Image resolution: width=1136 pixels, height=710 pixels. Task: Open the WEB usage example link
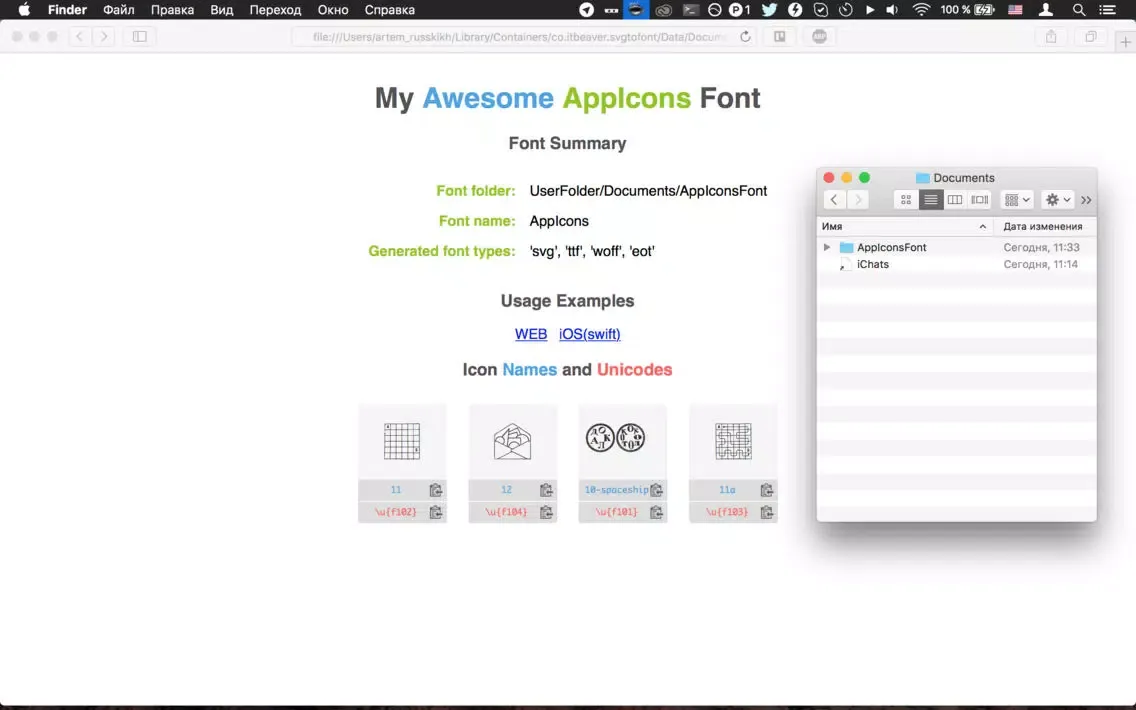(x=531, y=334)
